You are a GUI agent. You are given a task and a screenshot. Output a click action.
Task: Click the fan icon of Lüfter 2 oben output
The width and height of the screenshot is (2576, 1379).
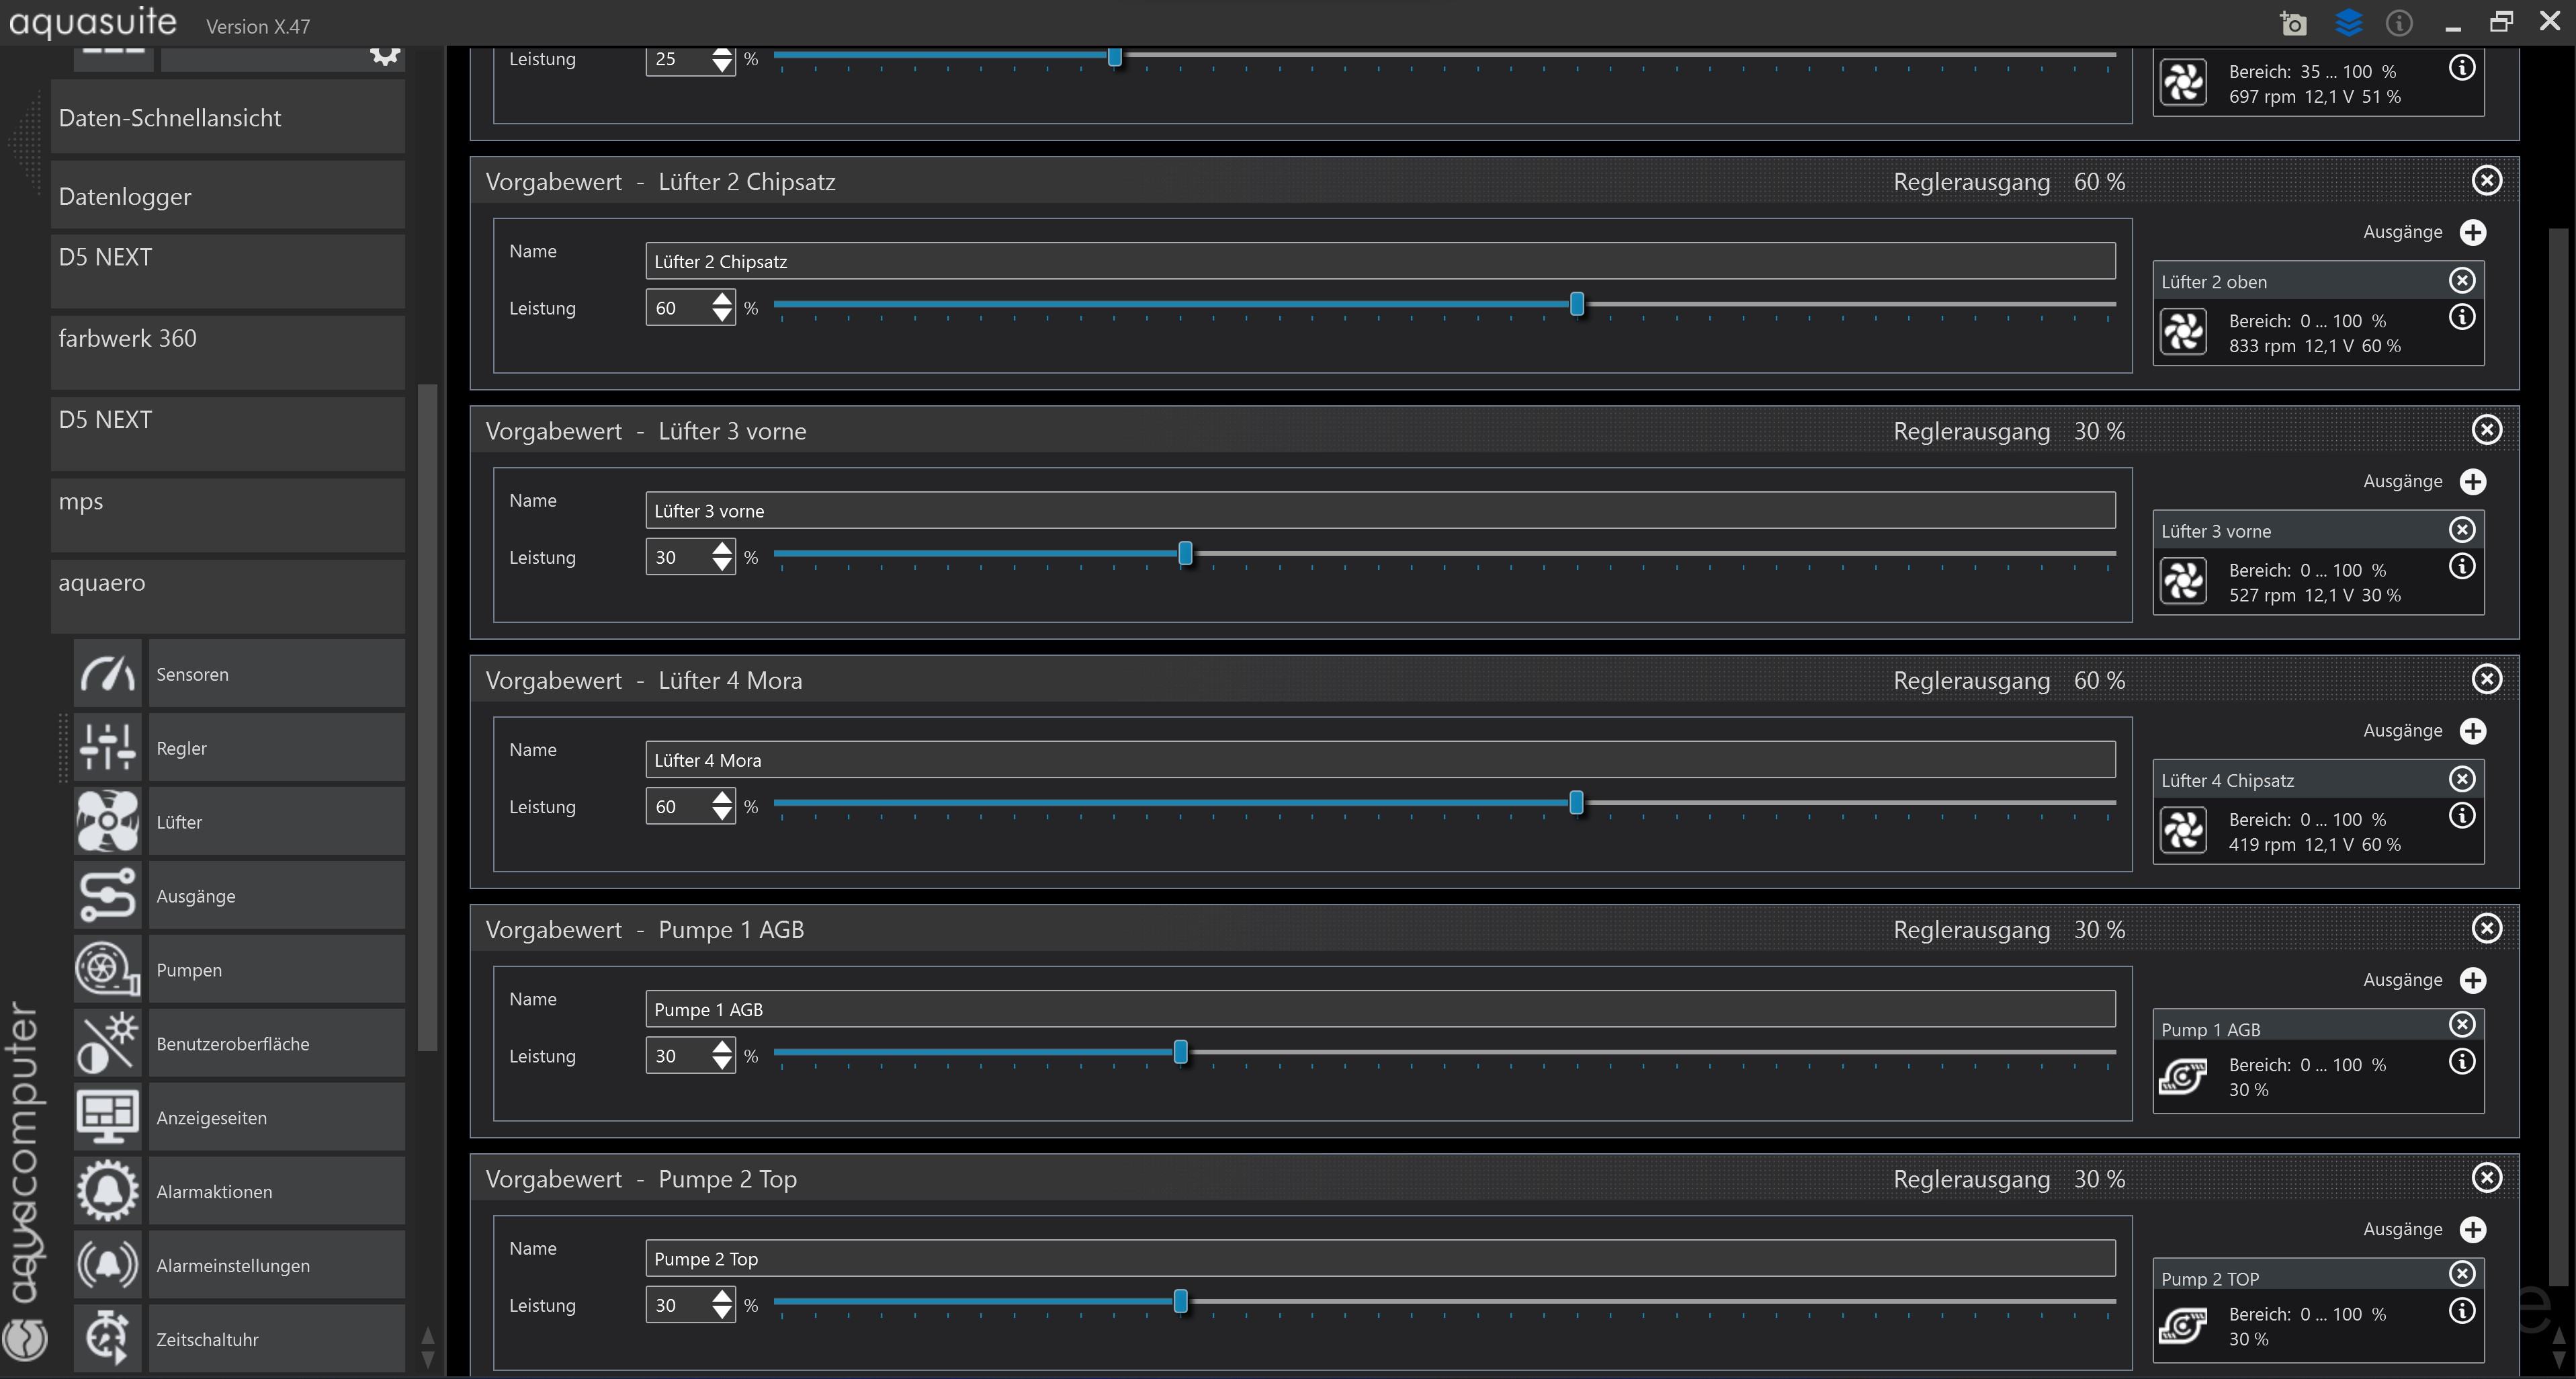[x=2183, y=332]
